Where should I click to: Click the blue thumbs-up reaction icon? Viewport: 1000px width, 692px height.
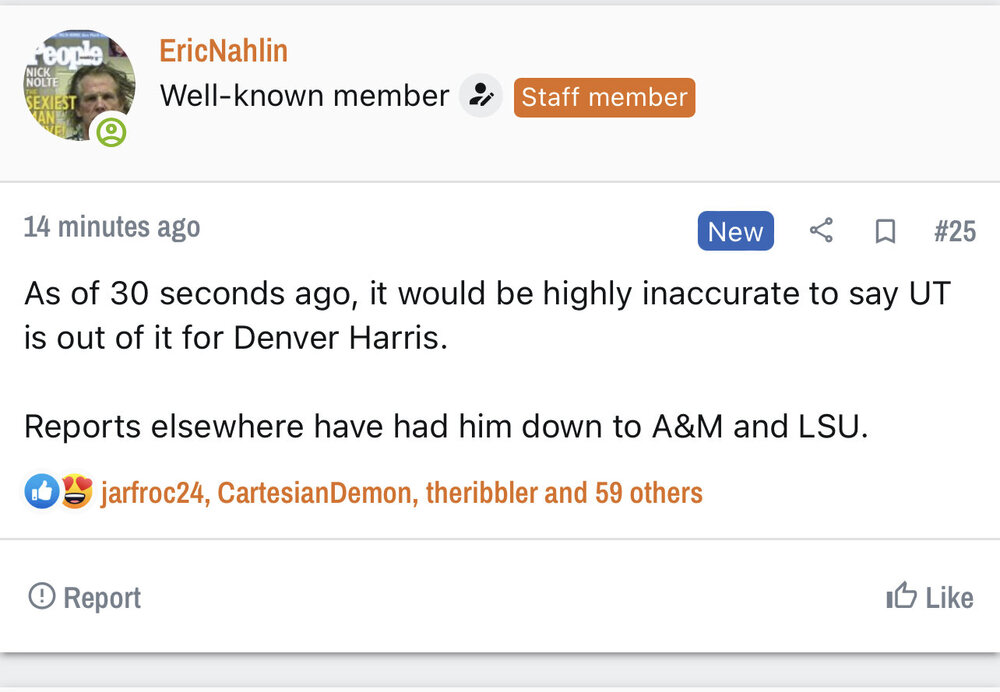pos(42,492)
